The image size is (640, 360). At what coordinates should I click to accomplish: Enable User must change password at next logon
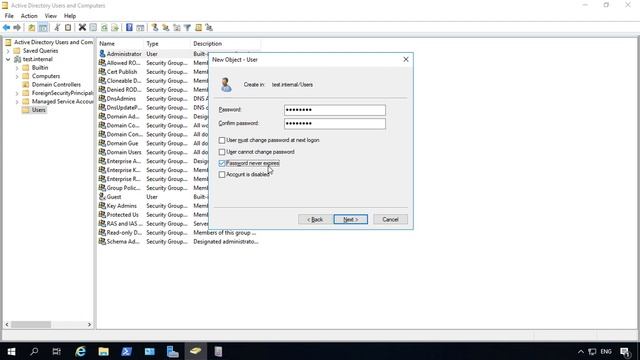[x=222, y=140]
